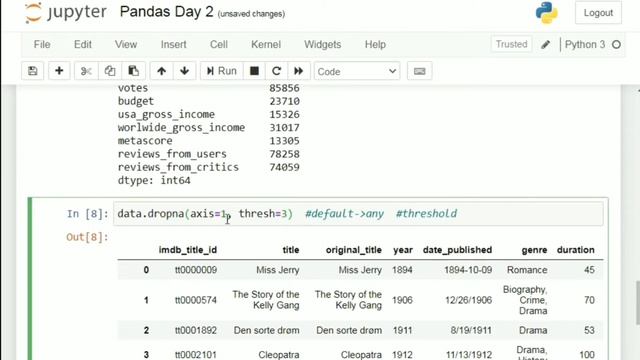
Task: Click date cell 1894-10-09
Action: point(468,270)
